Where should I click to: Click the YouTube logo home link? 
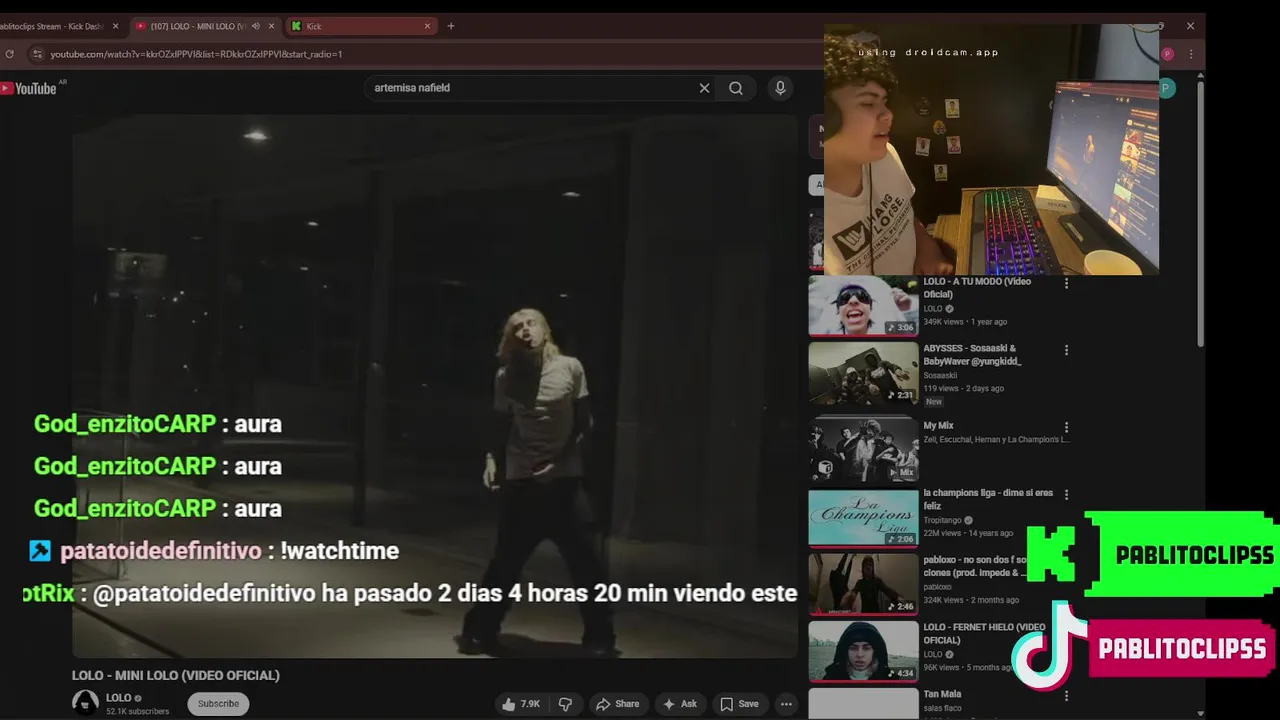(29, 88)
